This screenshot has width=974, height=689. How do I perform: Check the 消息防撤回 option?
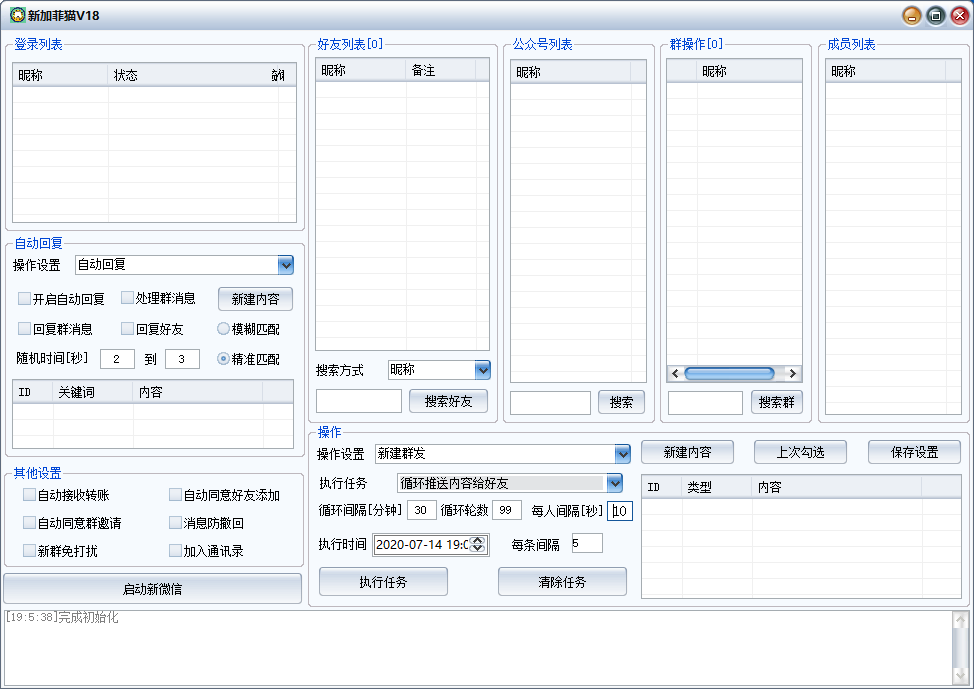pyautogui.click(x=176, y=523)
